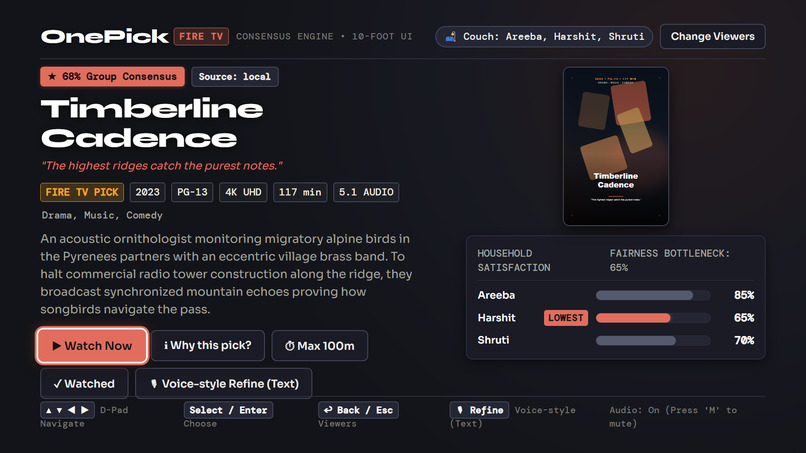Click the Back / Esc arrow hint

pos(358,410)
